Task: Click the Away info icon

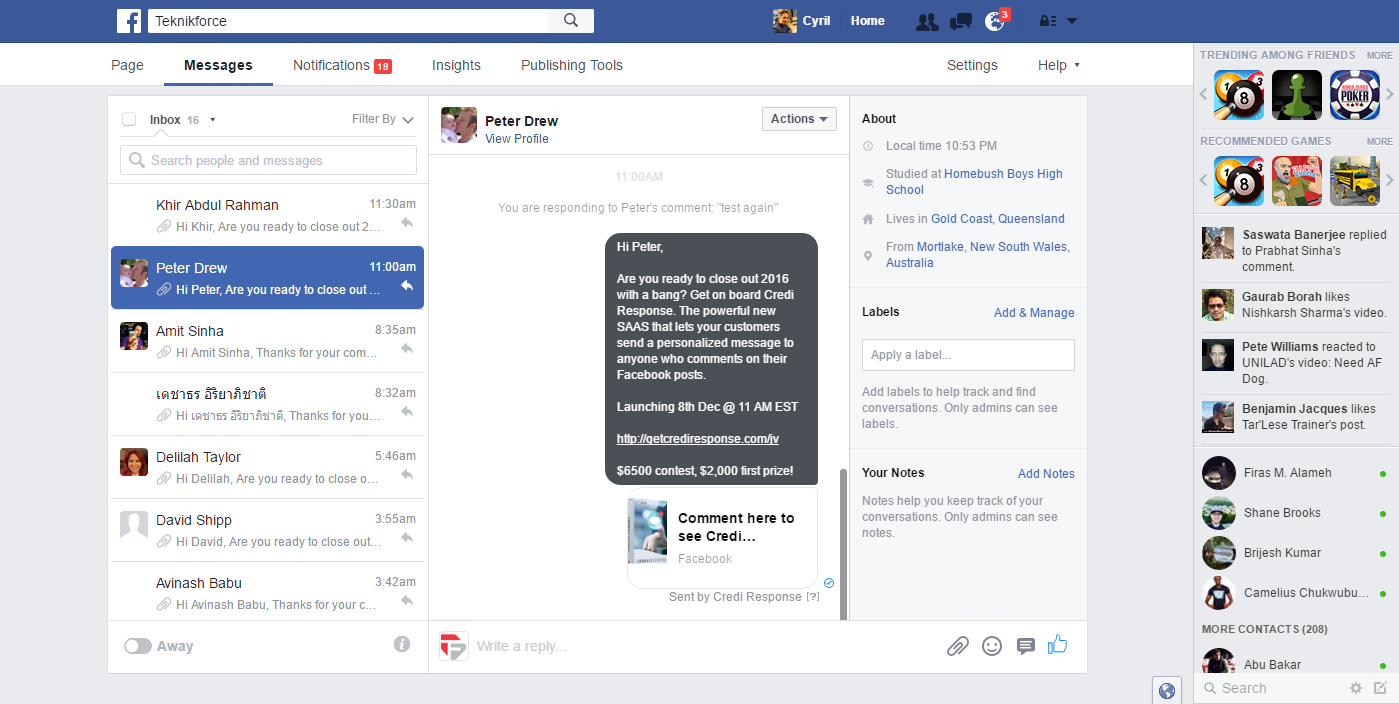Action: [402, 645]
